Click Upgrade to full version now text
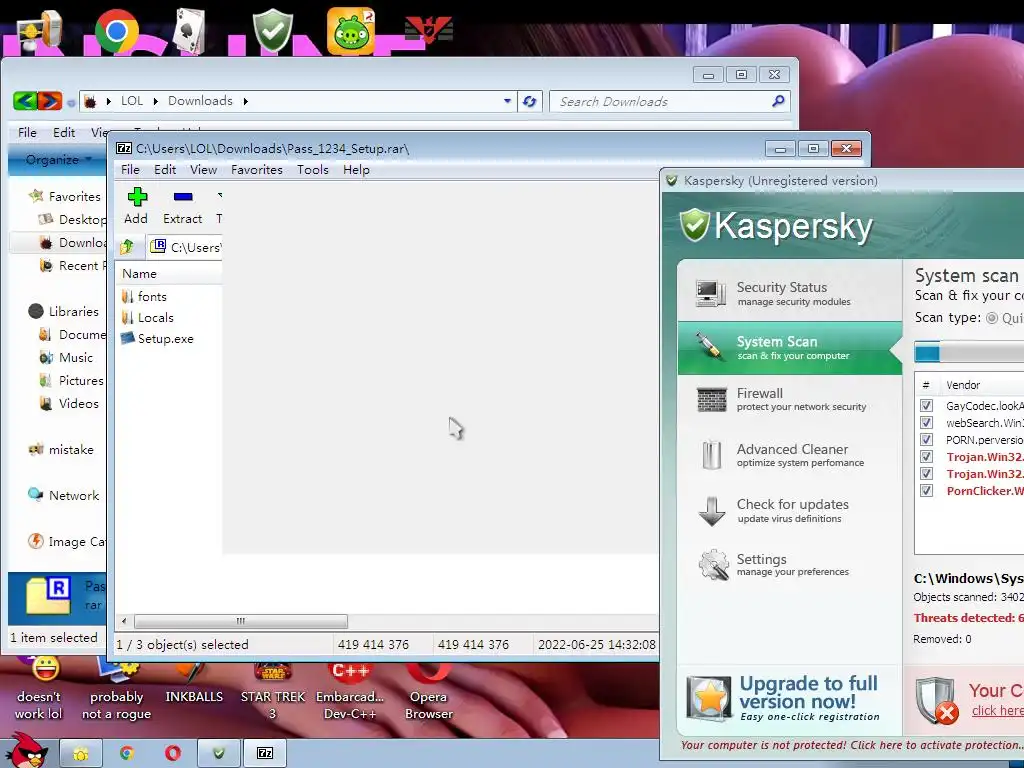This screenshot has height=768, width=1024. pyautogui.click(x=808, y=692)
